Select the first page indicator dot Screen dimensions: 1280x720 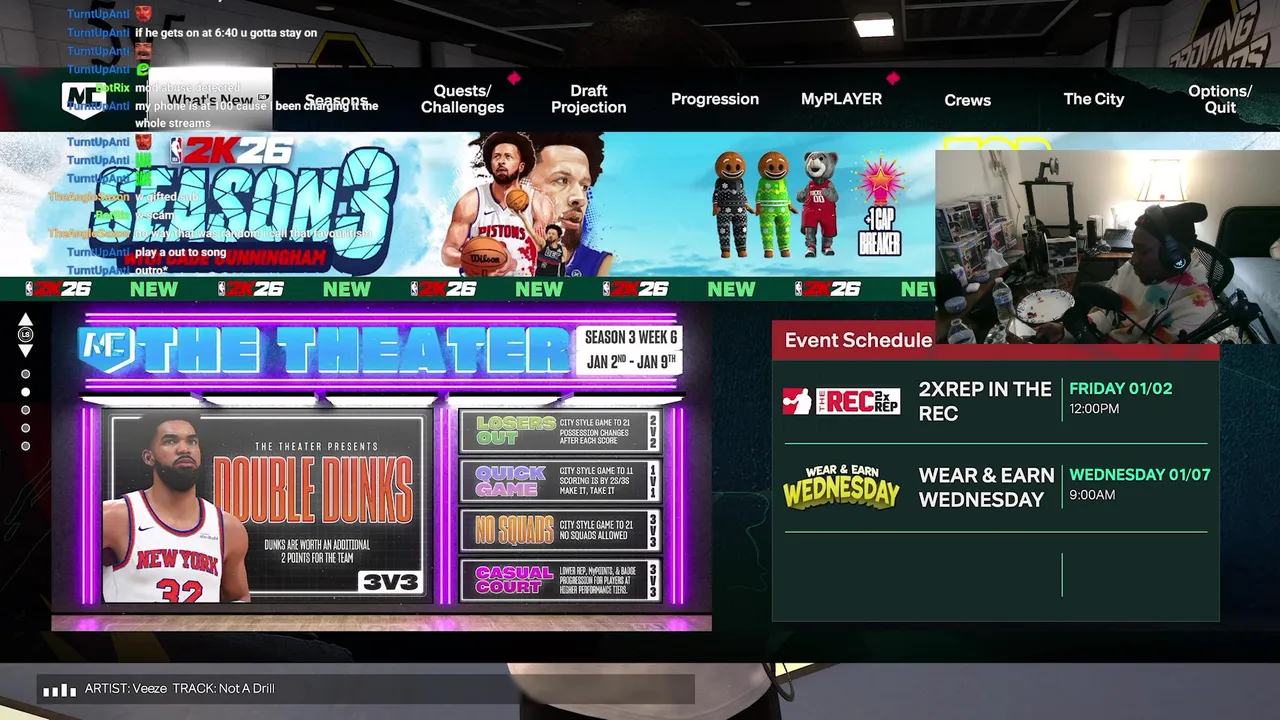point(26,374)
